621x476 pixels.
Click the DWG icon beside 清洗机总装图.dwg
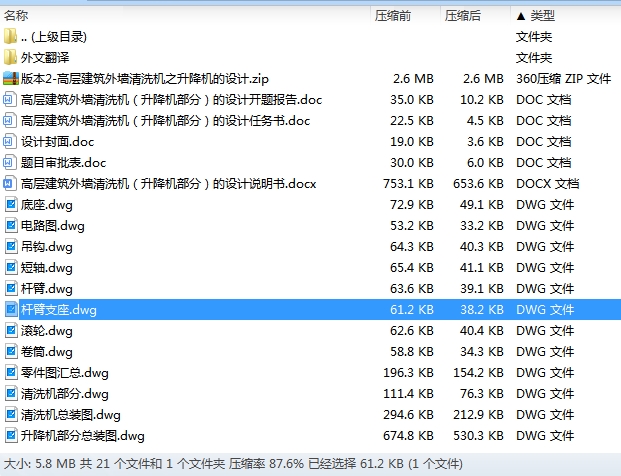[11, 414]
